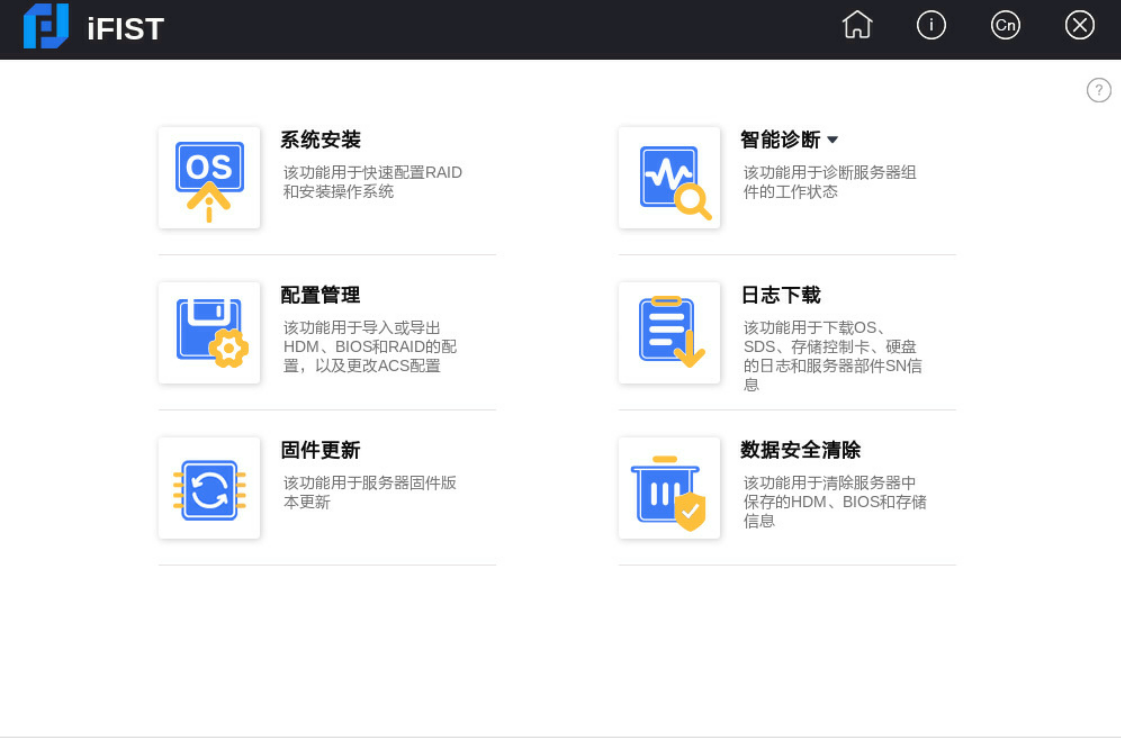Viewport: 1121px width, 738px height.
Task: Select the 日志下载 title
Action: [780, 295]
